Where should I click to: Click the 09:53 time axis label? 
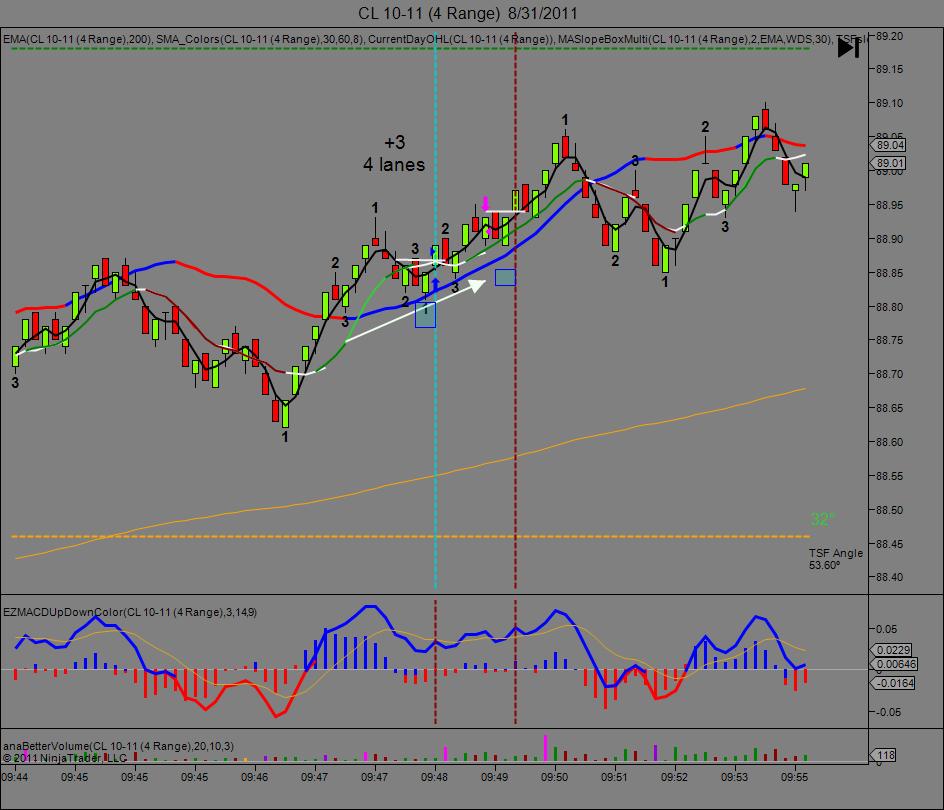pos(734,777)
